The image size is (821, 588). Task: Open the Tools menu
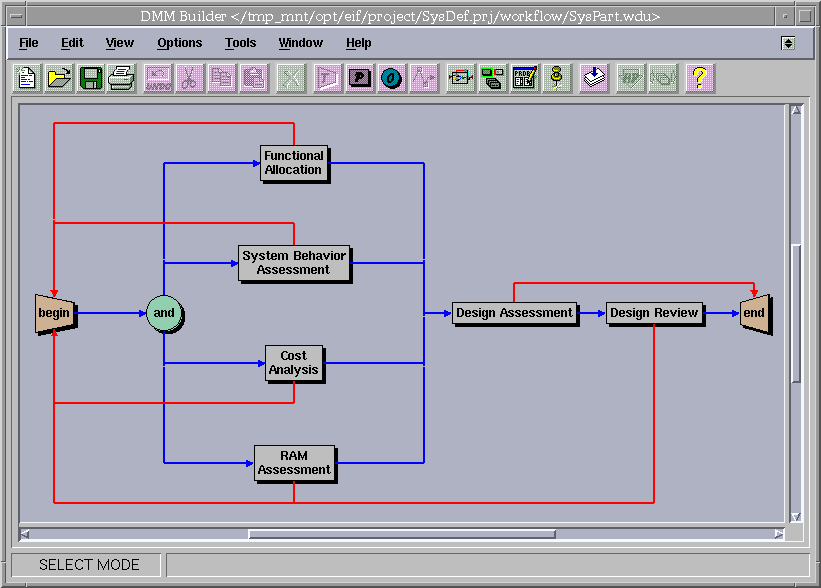240,43
